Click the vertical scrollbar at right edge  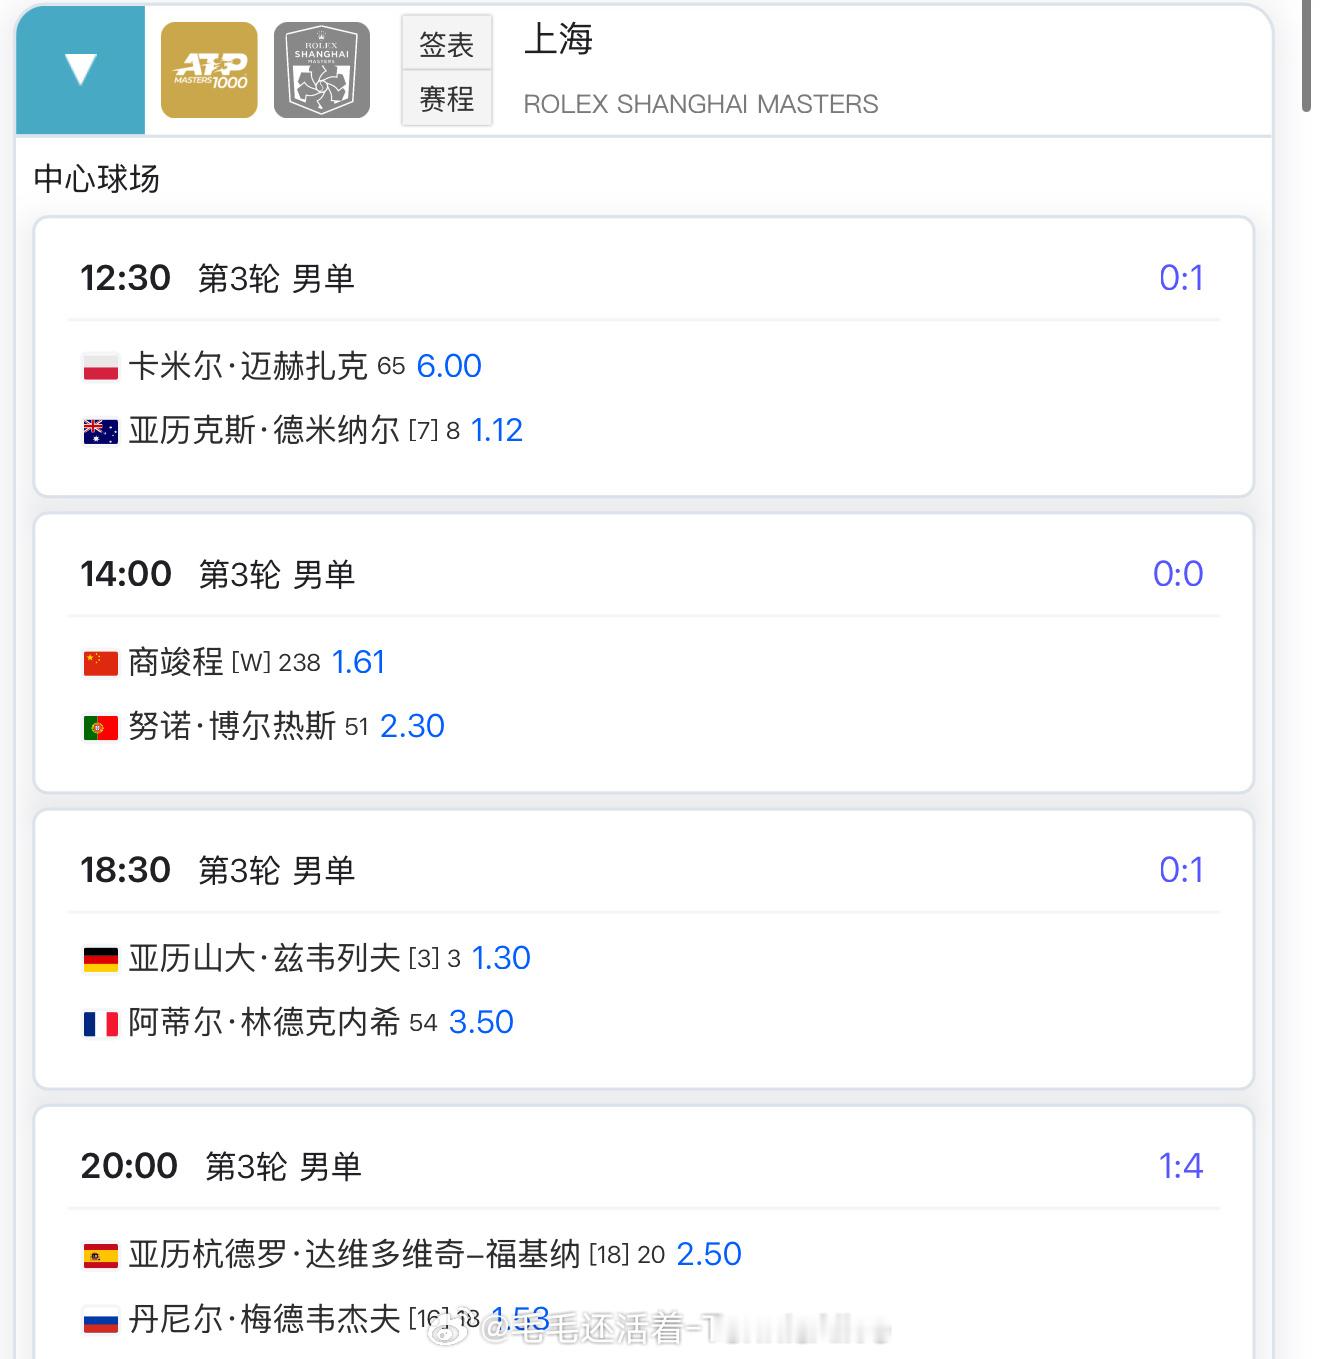(x=1306, y=55)
